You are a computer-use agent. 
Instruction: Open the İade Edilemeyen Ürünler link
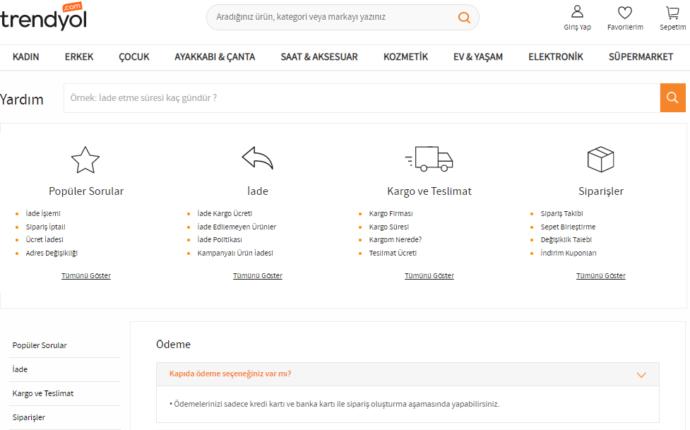(x=236, y=227)
